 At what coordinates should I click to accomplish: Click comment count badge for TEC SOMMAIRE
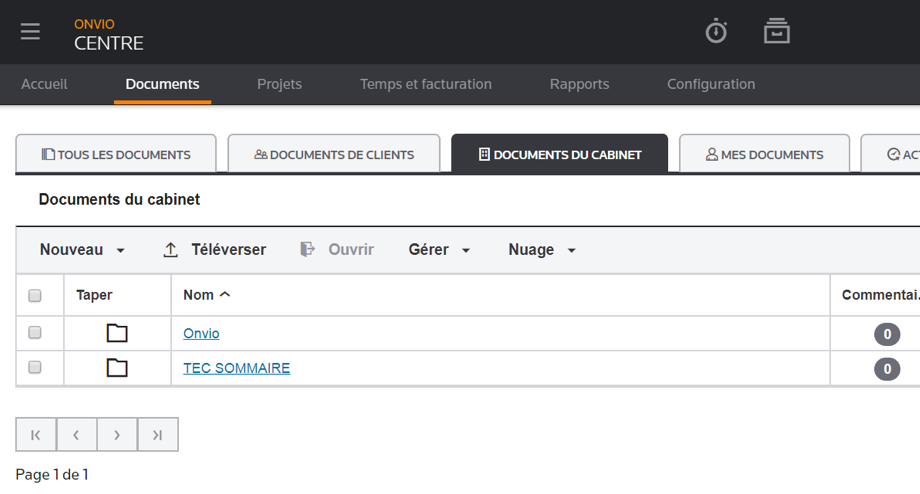pos(887,369)
